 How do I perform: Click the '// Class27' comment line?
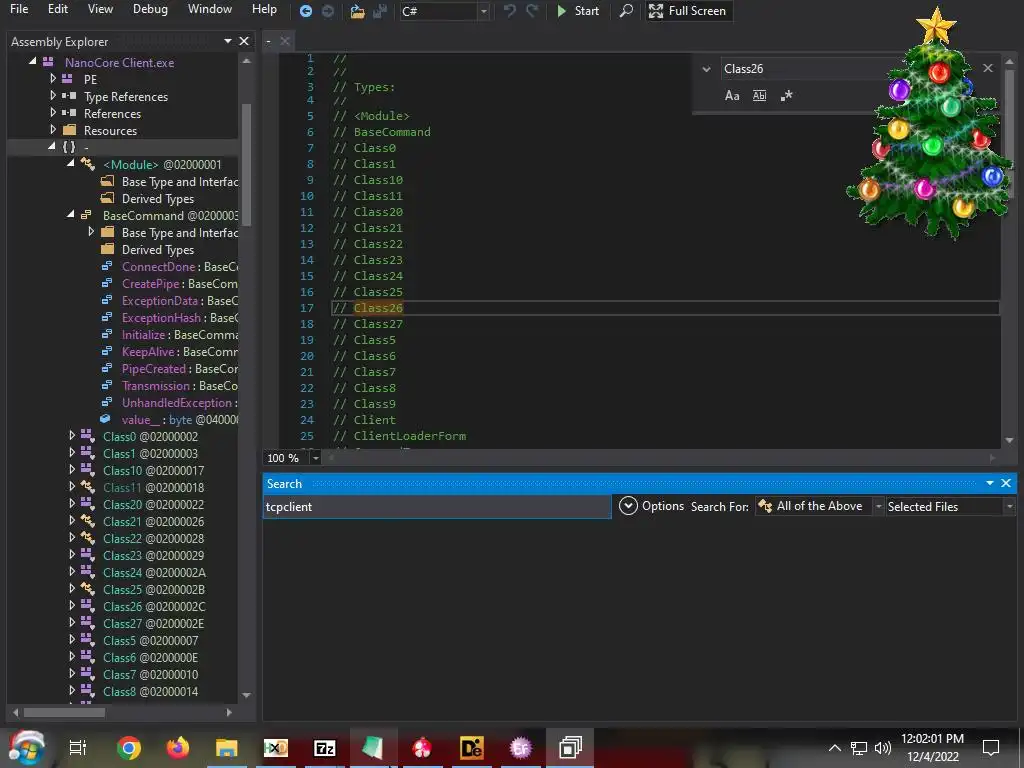[368, 324]
